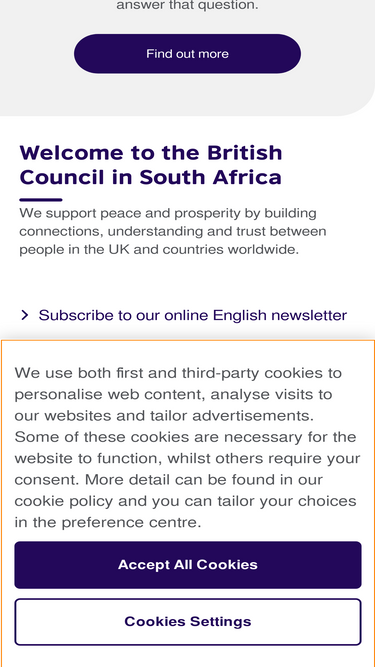Screen dimensions: 375x667
Task: Open the Cookies Settings button
Action: coord(188,621)
